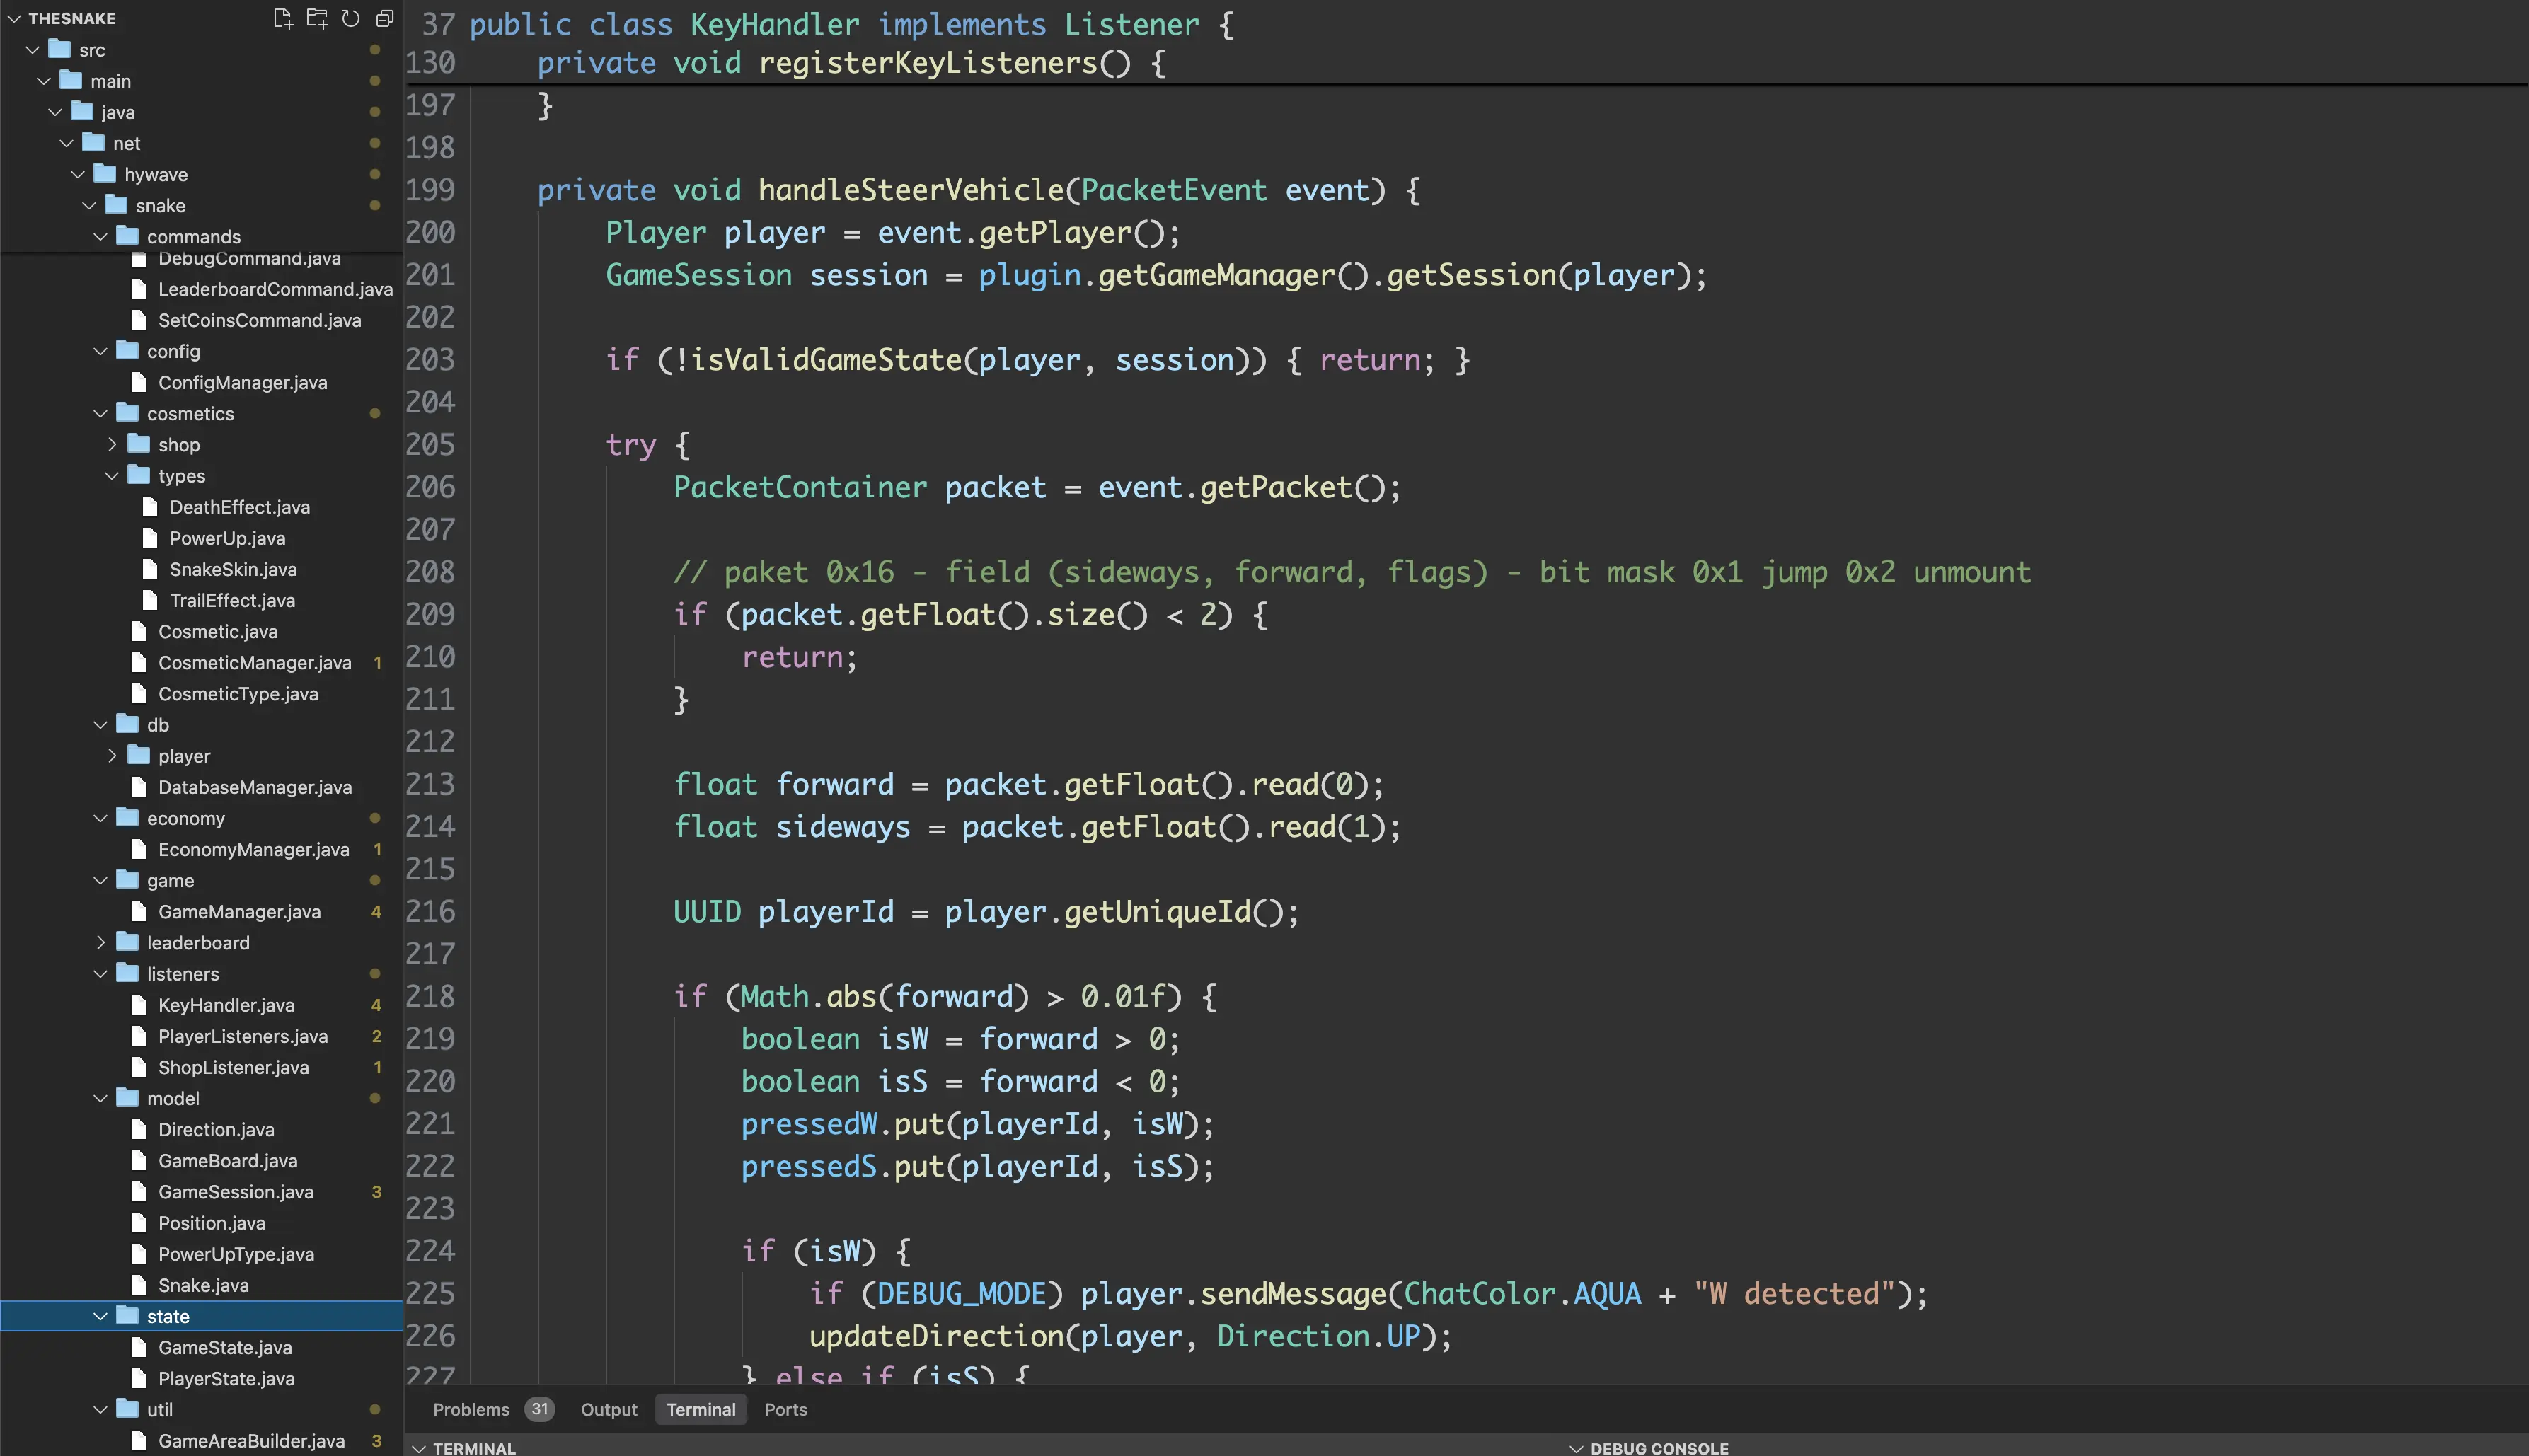Click the Problems count badge 31

[x=540, y=1409]
